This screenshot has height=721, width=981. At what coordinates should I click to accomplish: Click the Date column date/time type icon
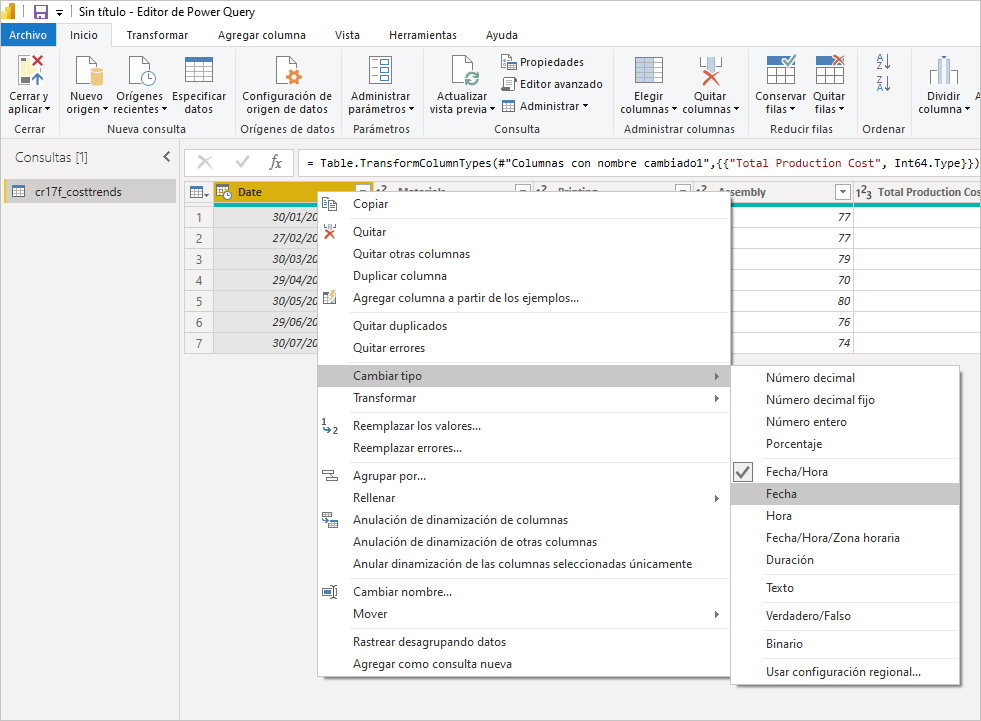click(x=224, y=192)
